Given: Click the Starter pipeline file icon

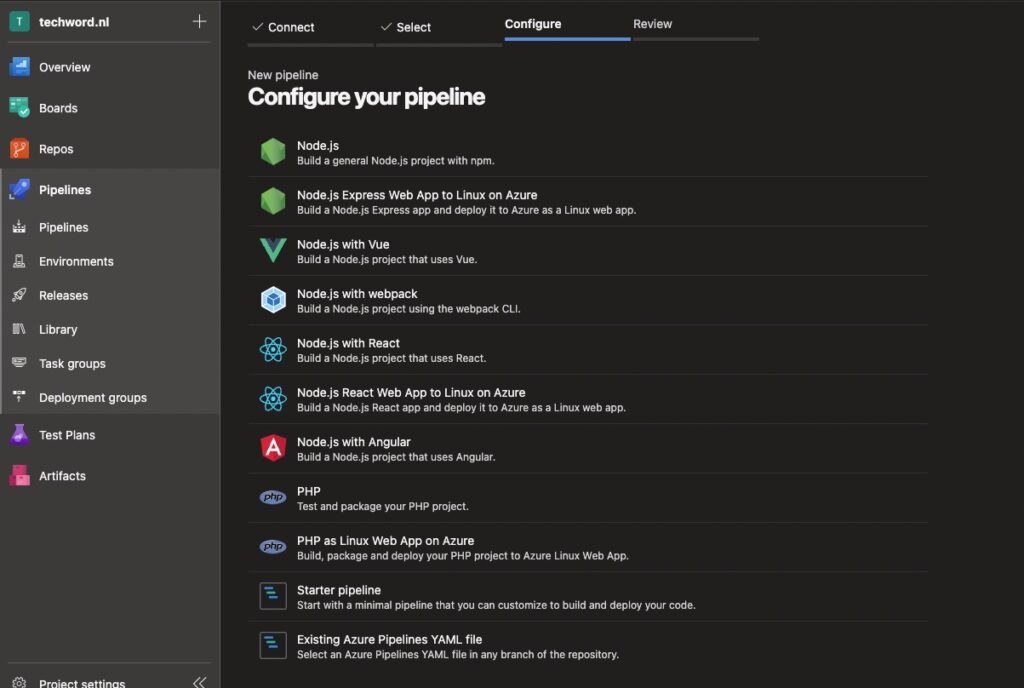Looking at the screenshot, I should (273, 596).
